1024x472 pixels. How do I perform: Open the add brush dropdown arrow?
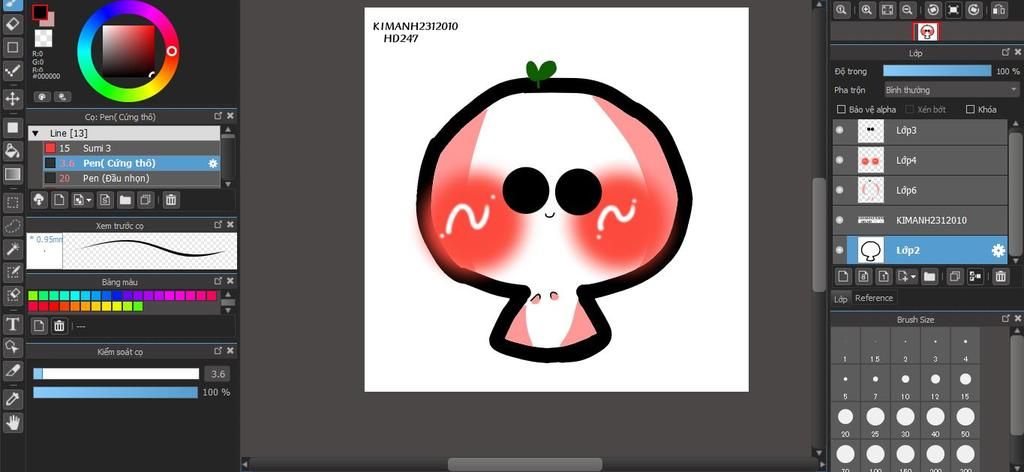[89, 200]
